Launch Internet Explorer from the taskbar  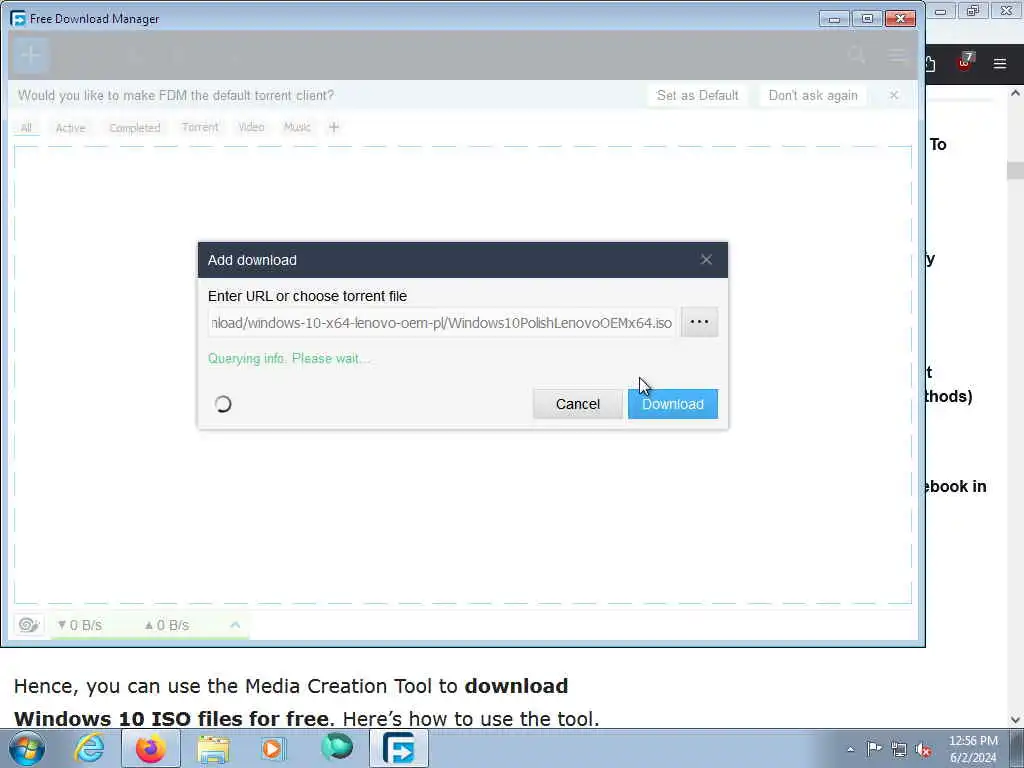[x=89, y=748]
